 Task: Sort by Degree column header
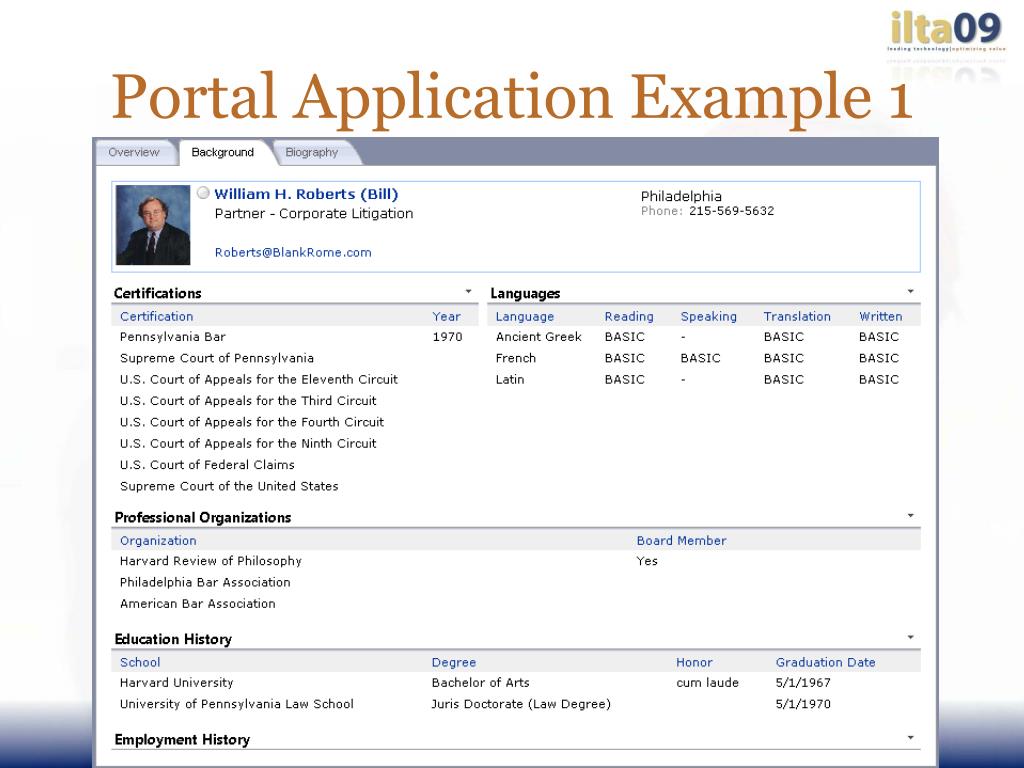(x=454, y=662)
